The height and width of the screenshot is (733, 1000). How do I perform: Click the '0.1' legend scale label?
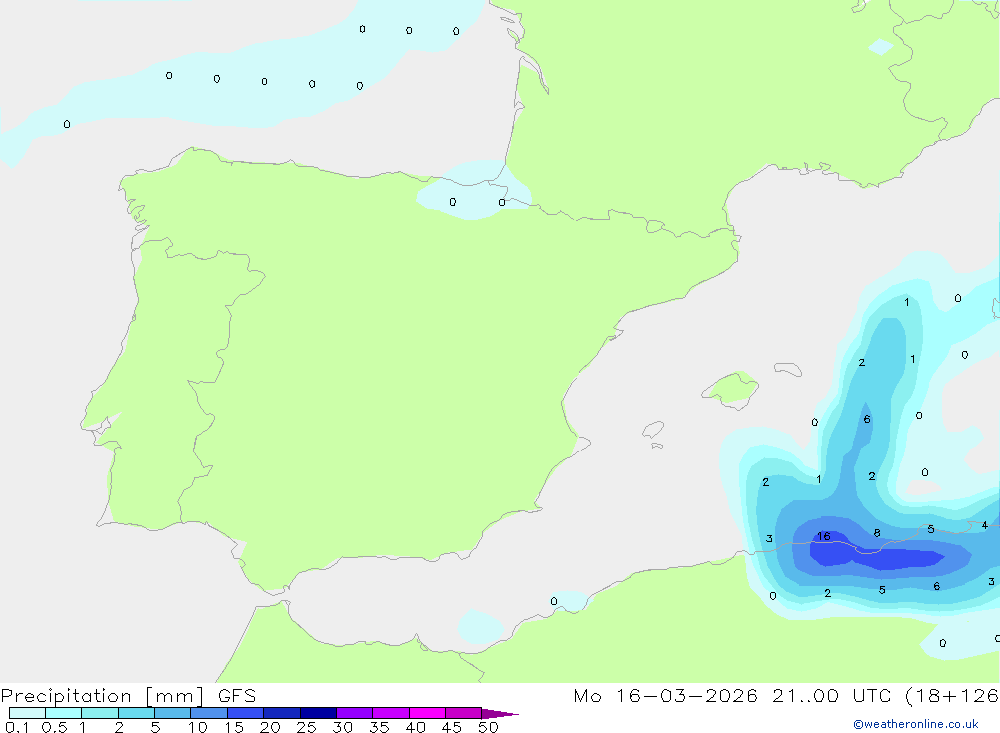click(17, 727)
